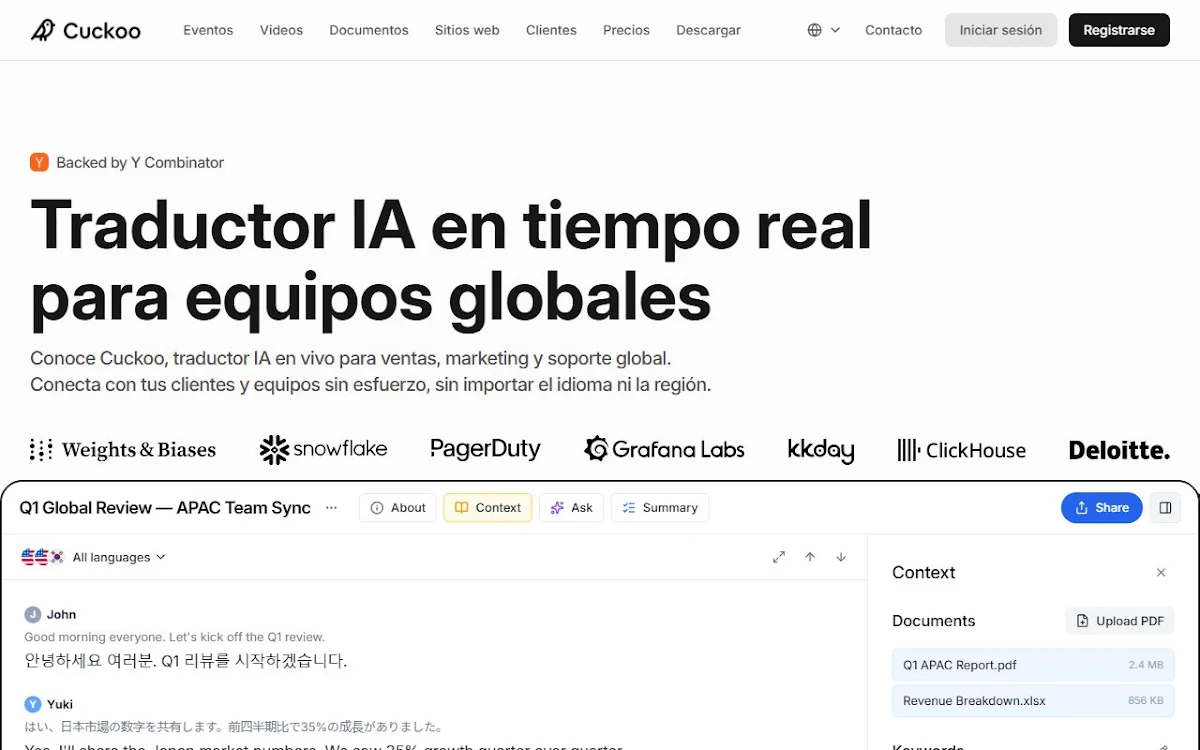1200x750 pixels.
Task: Click the kkday logo
Action: [821, 450]
